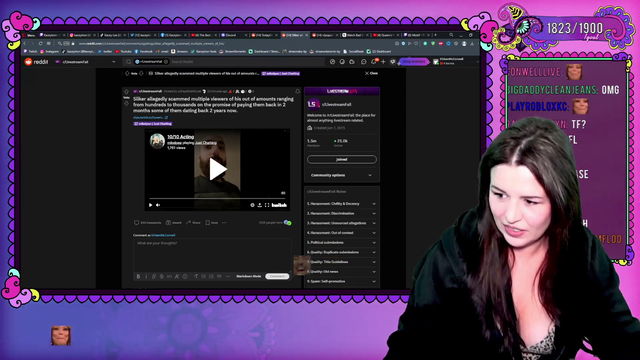Upvote the Sliker post
The height and width of the screenshot is (360, 640).
click(x=126, y=92)
